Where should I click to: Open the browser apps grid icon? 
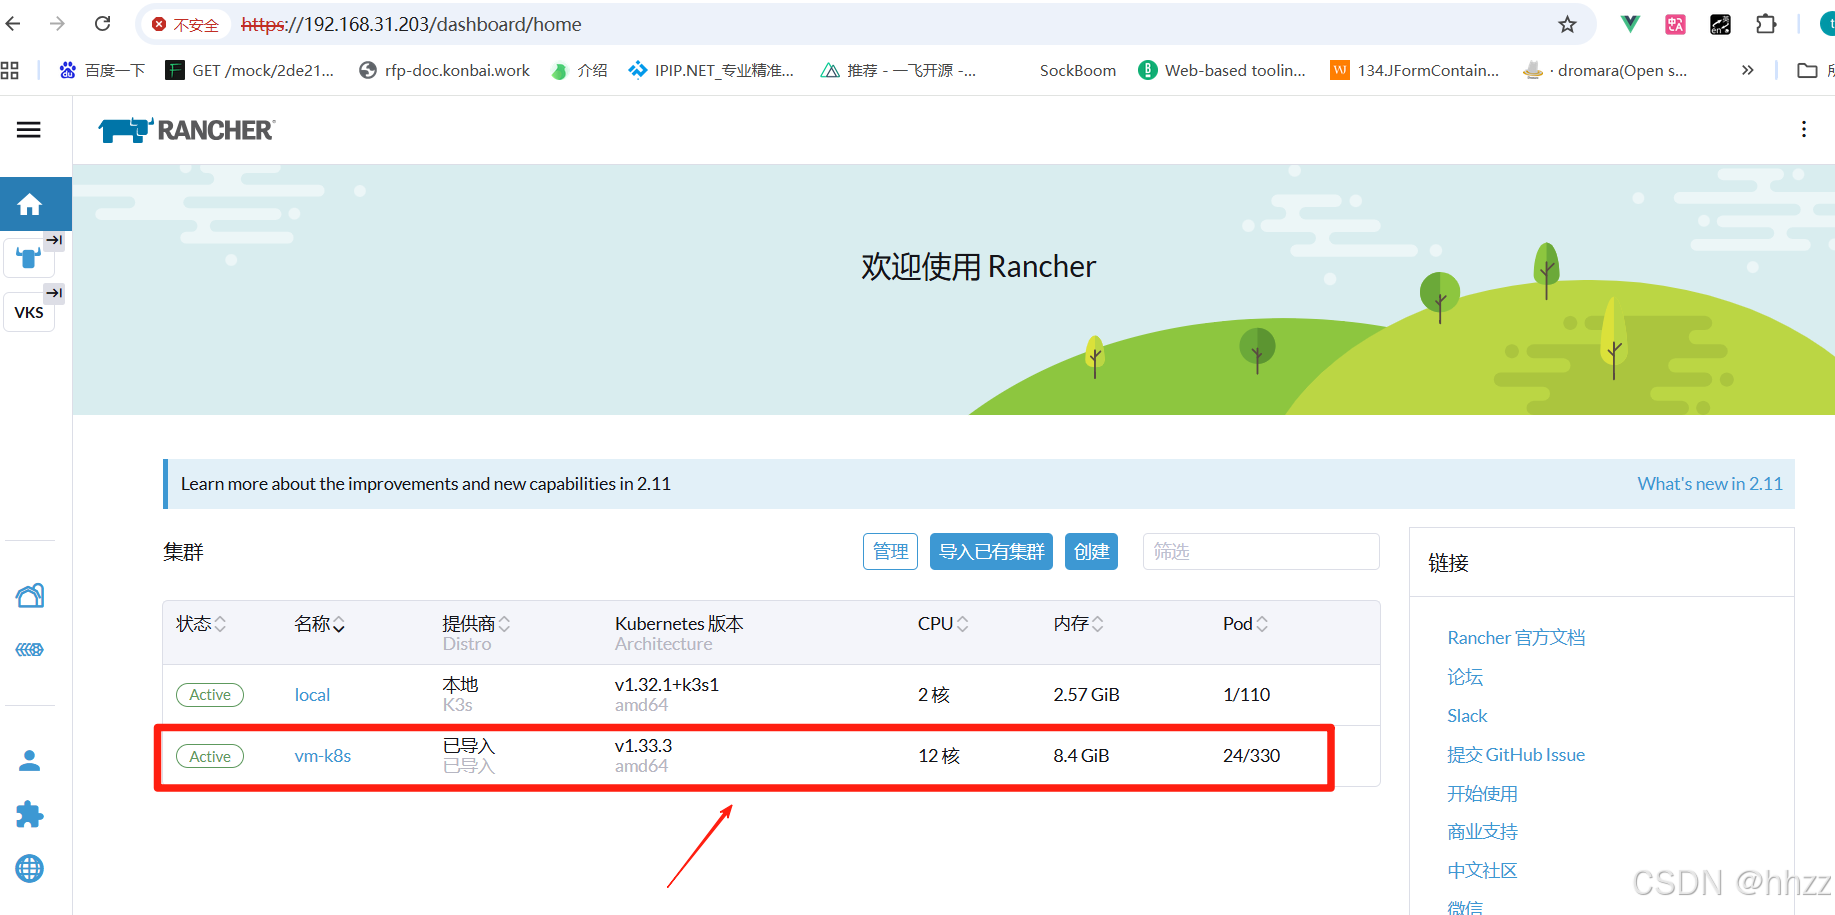10,70
